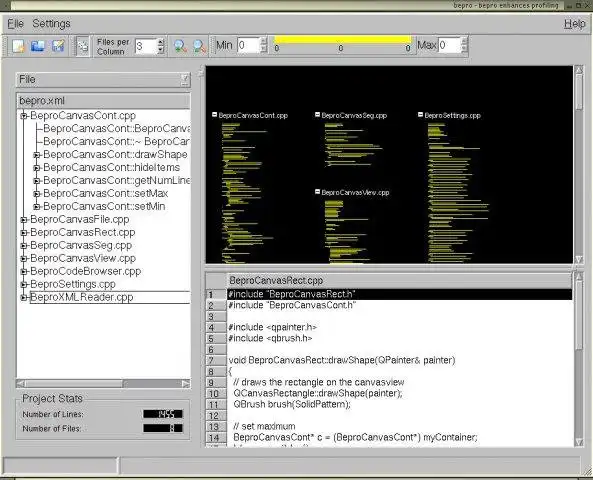Click the Files per Column input field
The width and height of the screenshot is (593, 480).
click(x=146, y=46)
